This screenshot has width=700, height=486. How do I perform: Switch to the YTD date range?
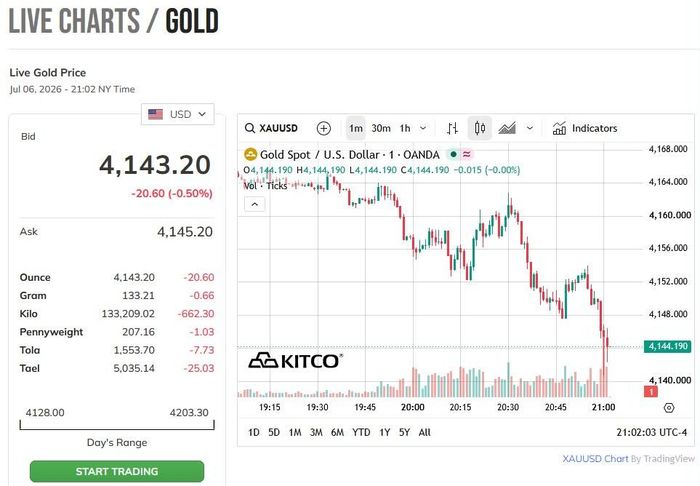[361, 432]
